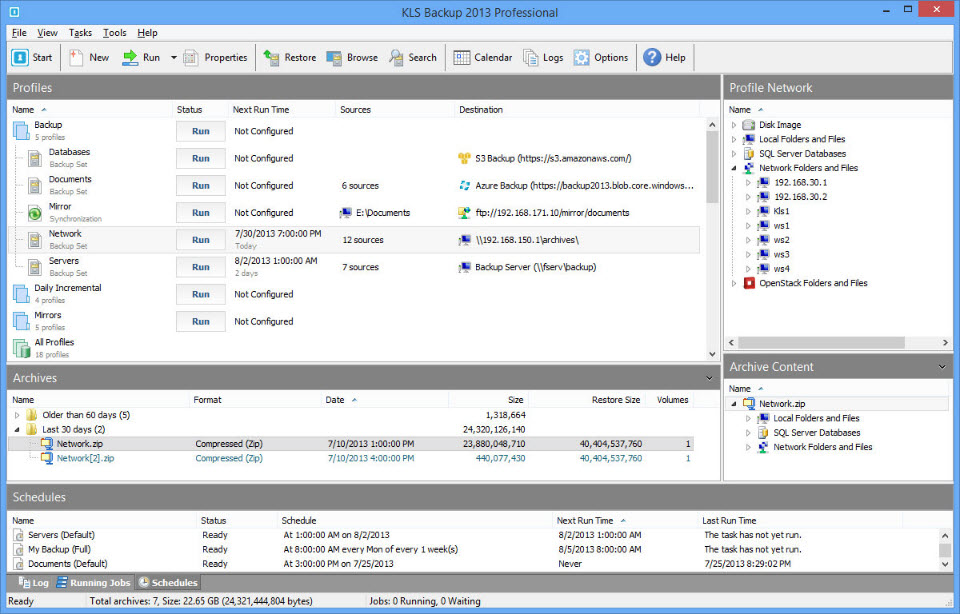Open Browse from the toolbar
The width and height of the screenshot is (960, 614).
[352, 57]
